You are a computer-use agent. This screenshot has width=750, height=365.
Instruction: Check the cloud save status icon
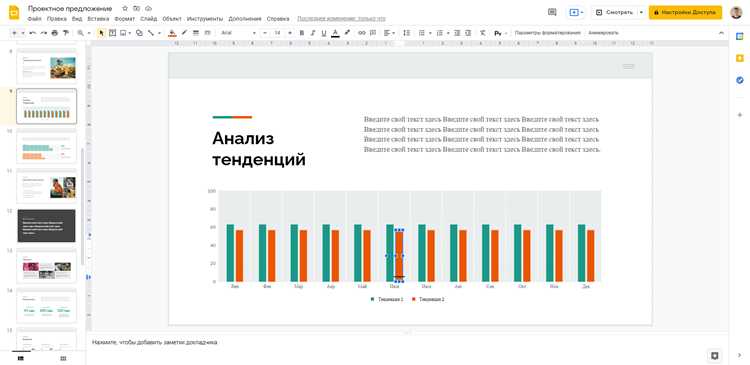click(148, 9)
